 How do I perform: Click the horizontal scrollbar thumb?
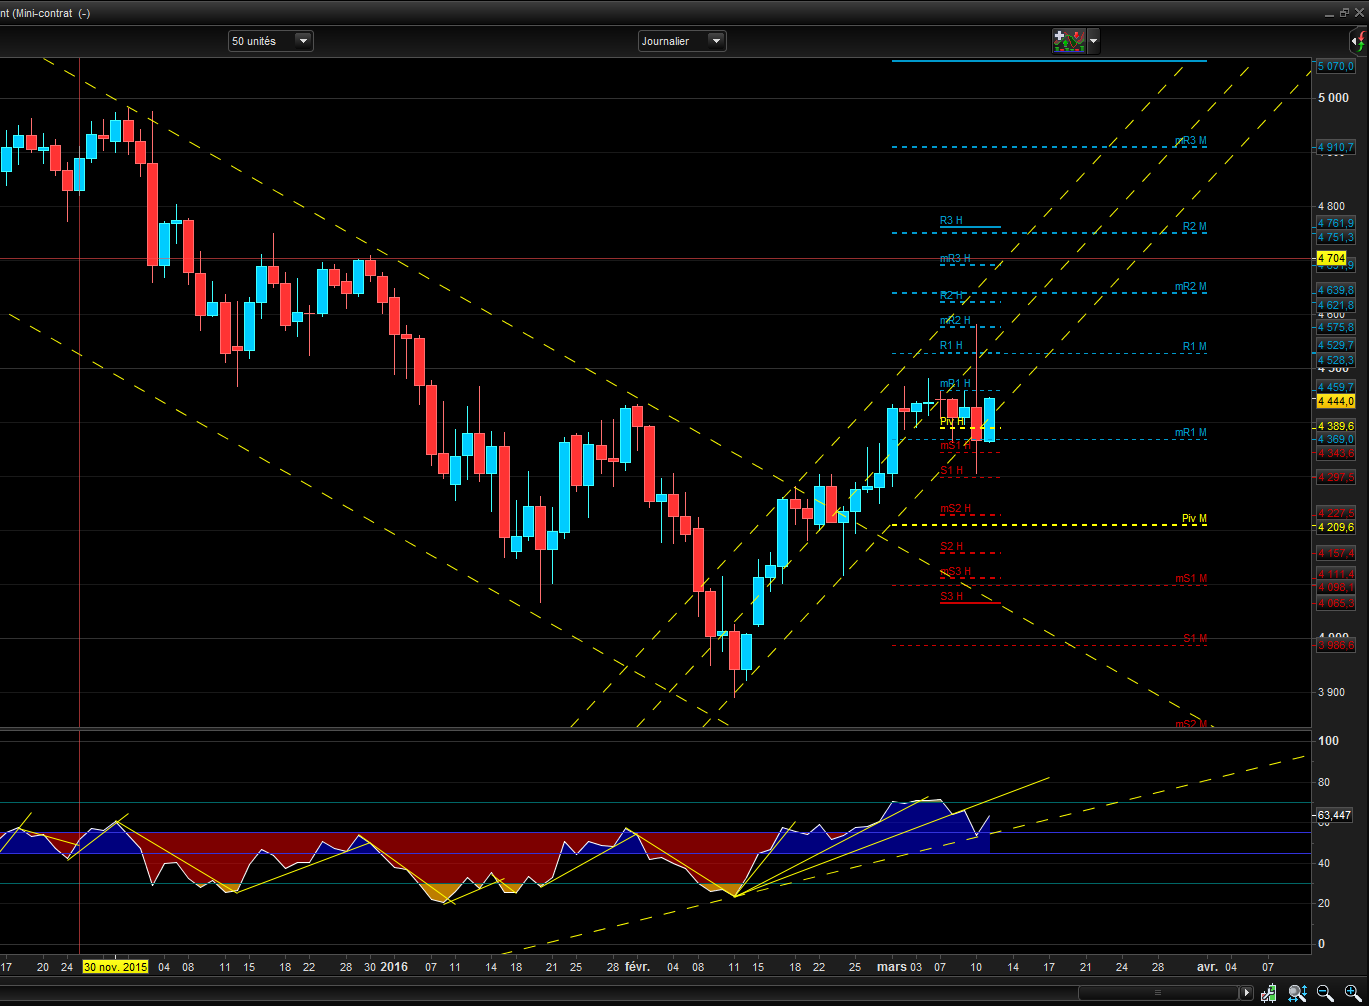pyautogui.click(x=1158, y=993)
